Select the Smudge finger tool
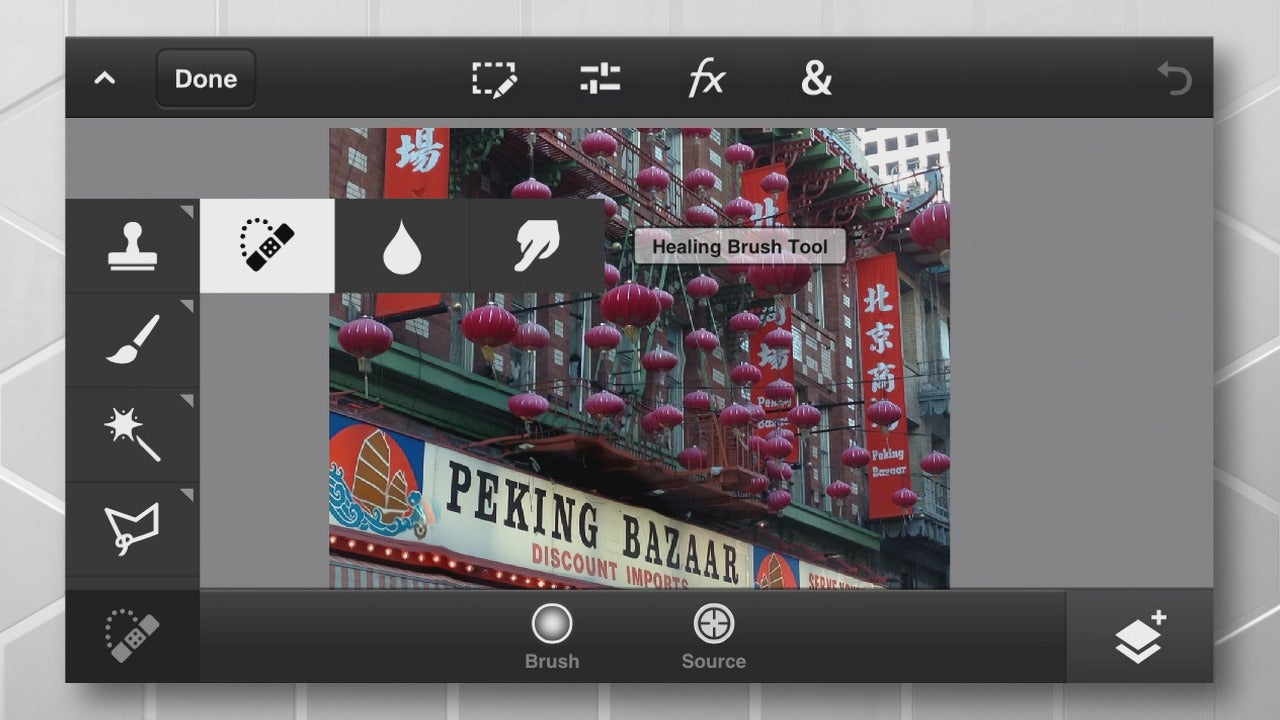The image size is (1280, 720). coord(537,246)
